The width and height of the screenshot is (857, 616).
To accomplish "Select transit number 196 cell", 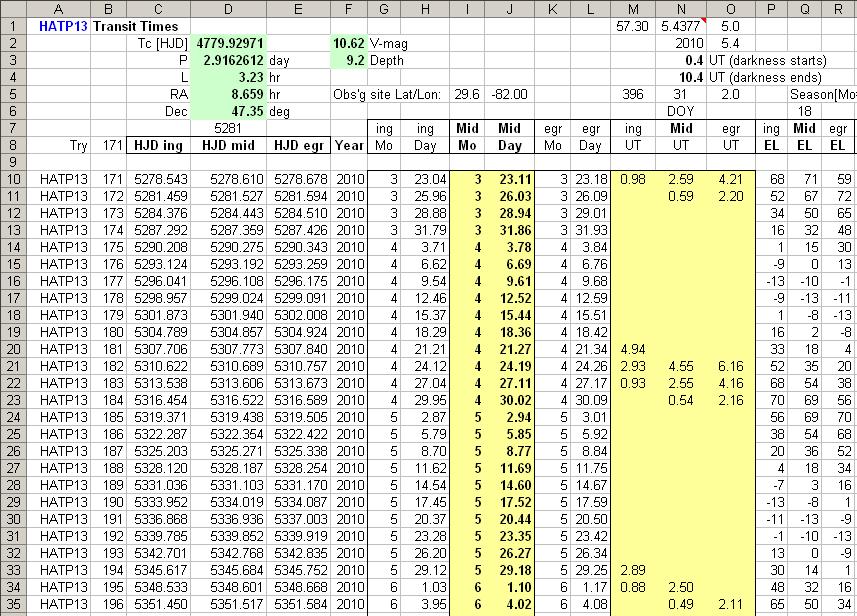I will coord(108,605).
